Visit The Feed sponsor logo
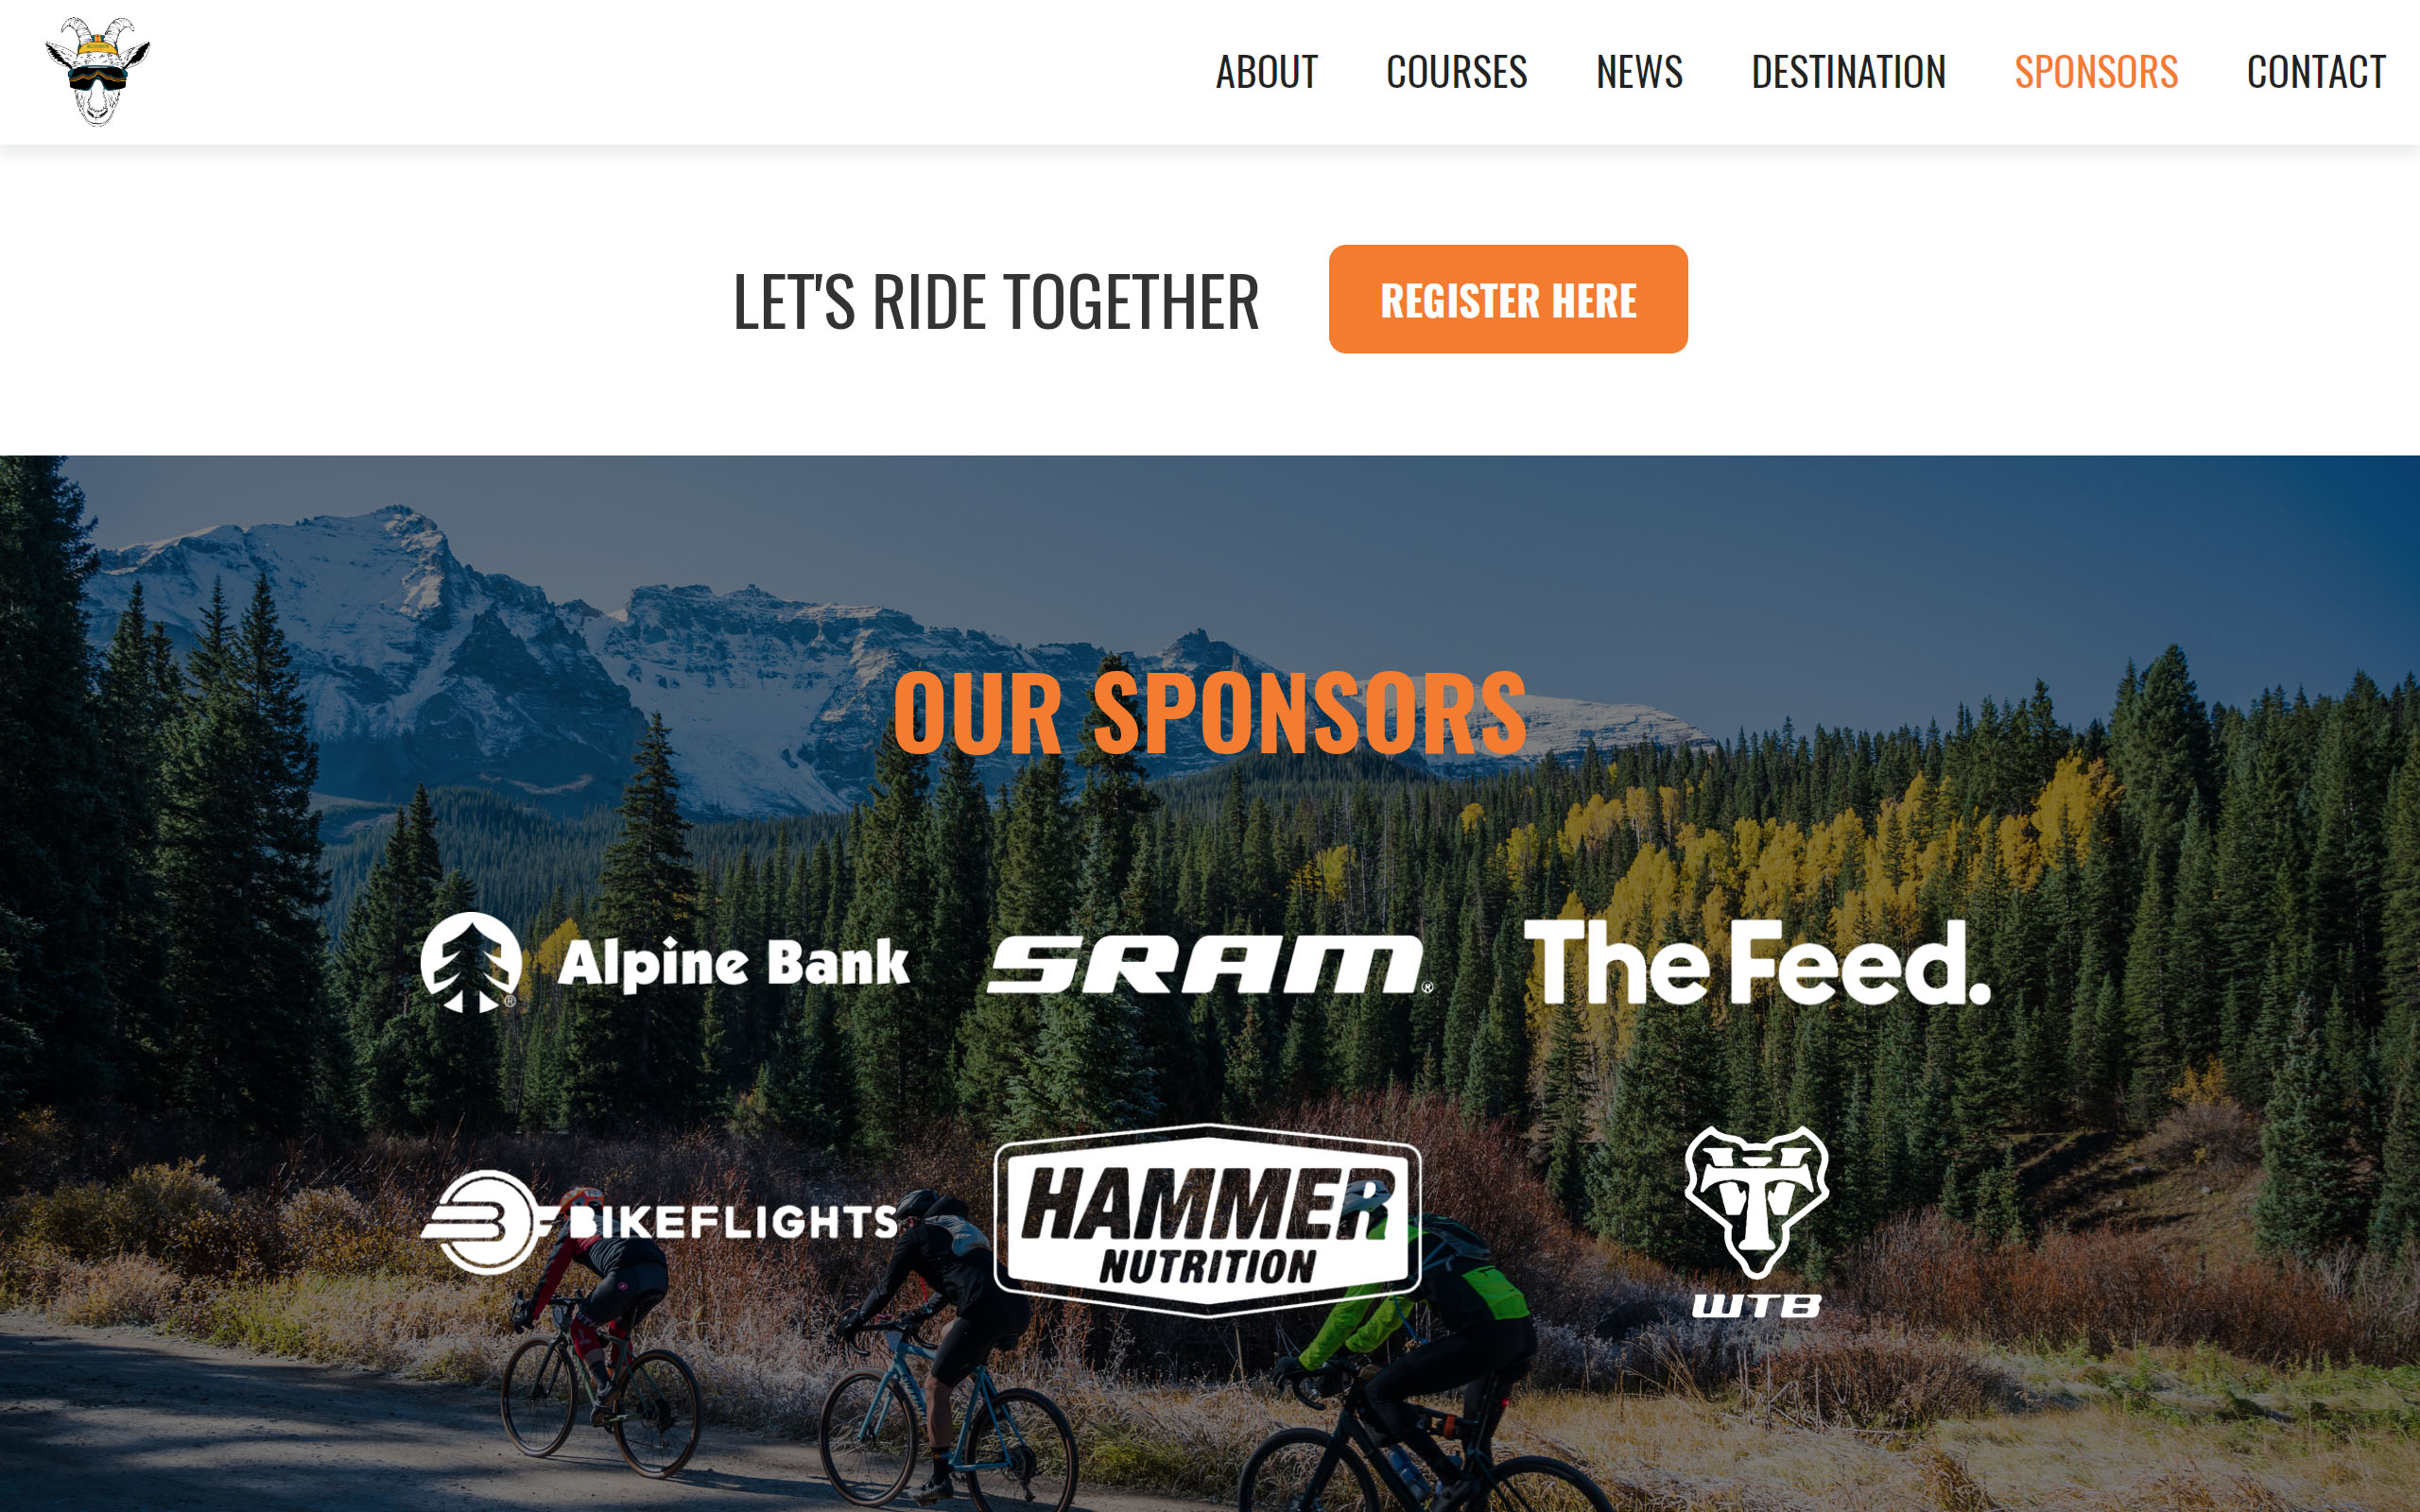2420x1512 pixels. [x=1757, y=962]
